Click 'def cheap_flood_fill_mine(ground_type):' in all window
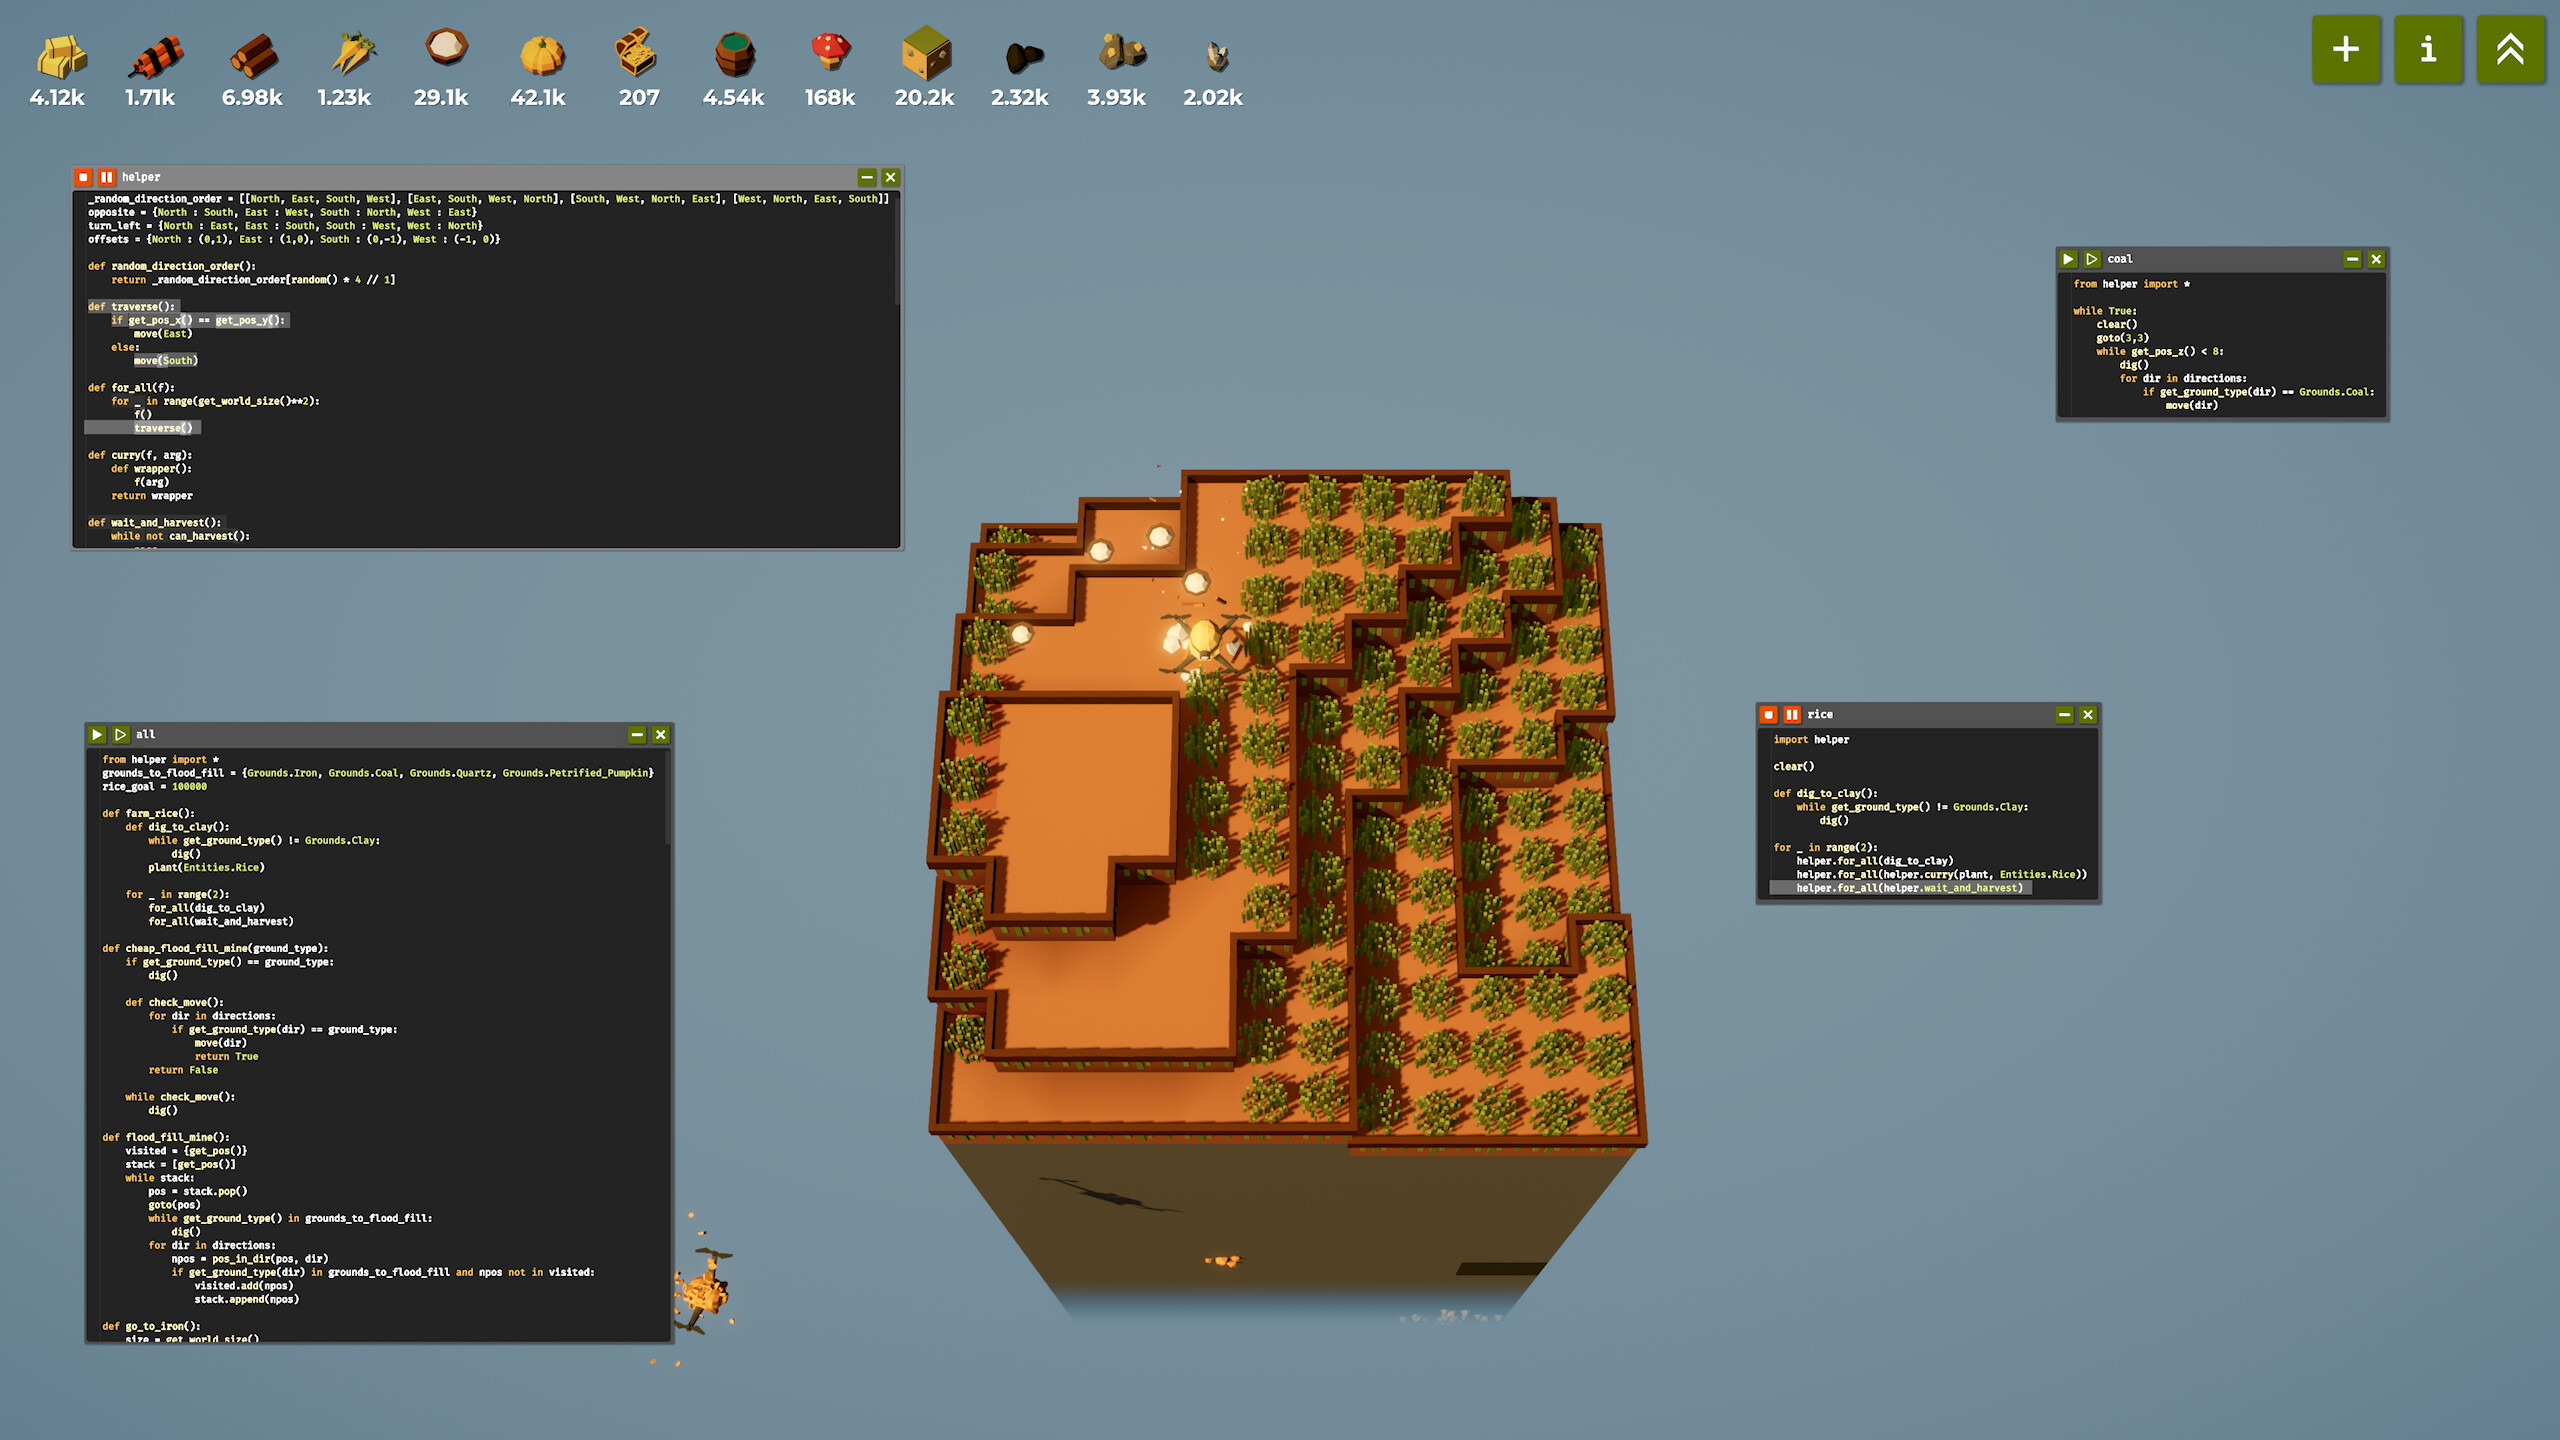 215,948
